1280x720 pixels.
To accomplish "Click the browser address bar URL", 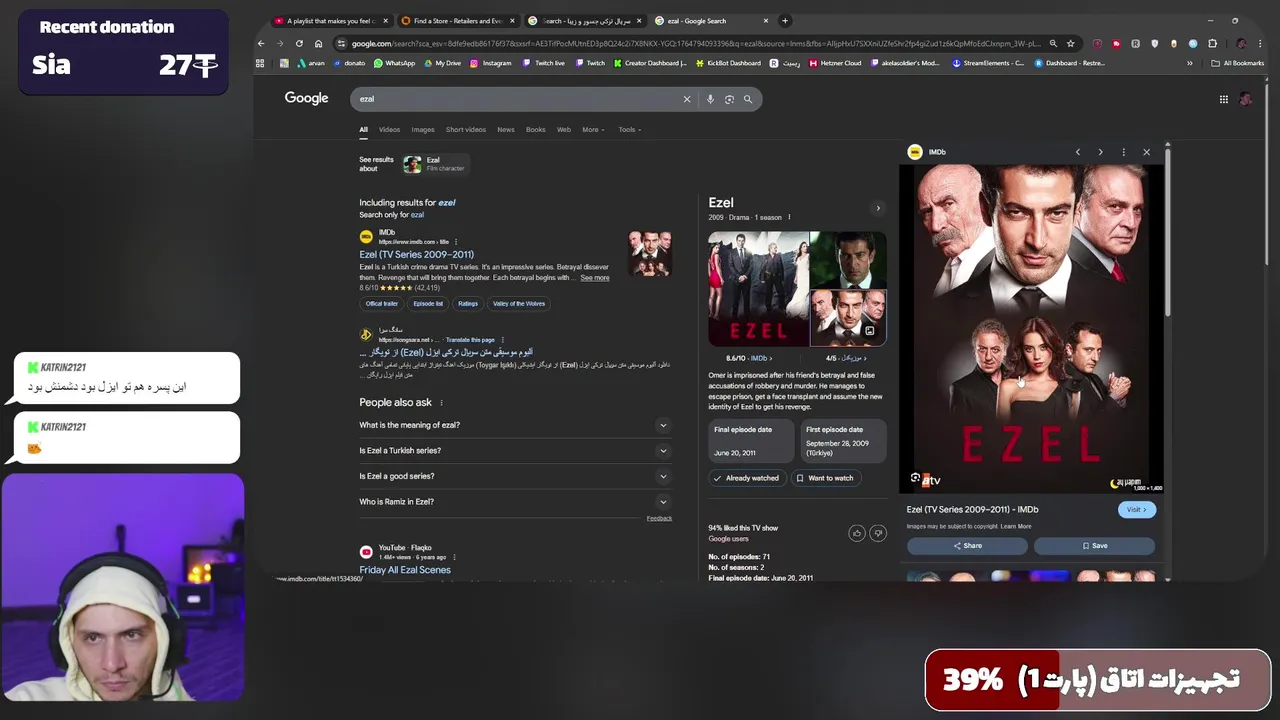I will (695, 44).
